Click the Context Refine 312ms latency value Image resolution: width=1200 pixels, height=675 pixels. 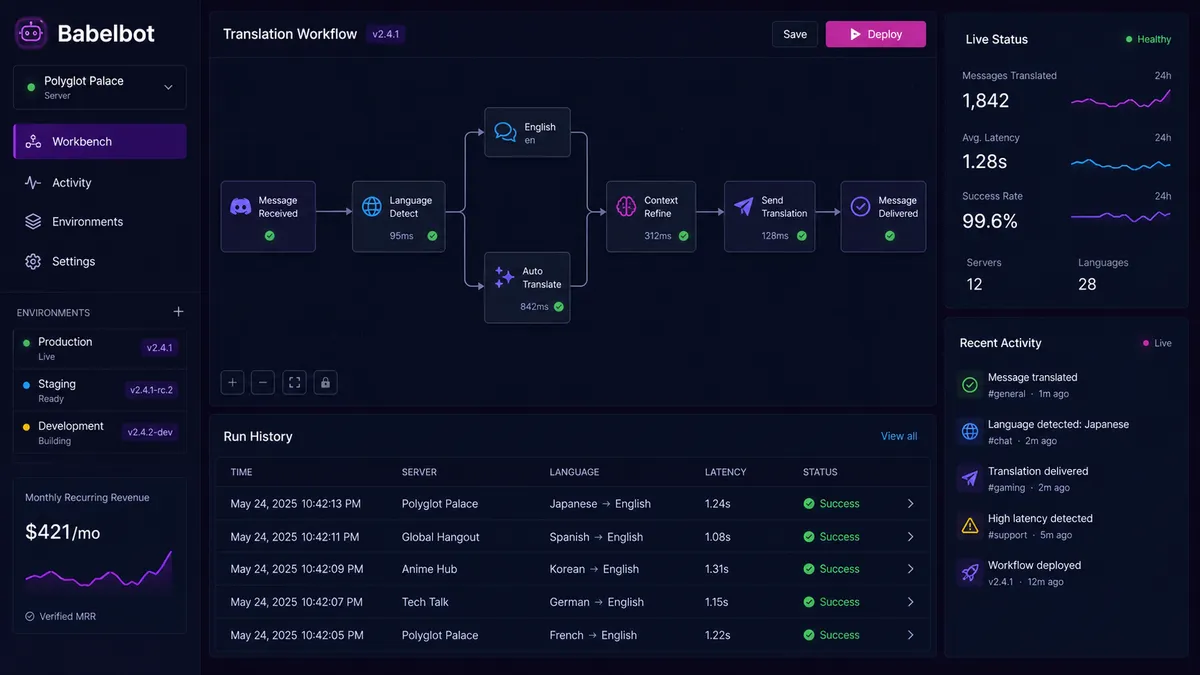click(658, 236)
